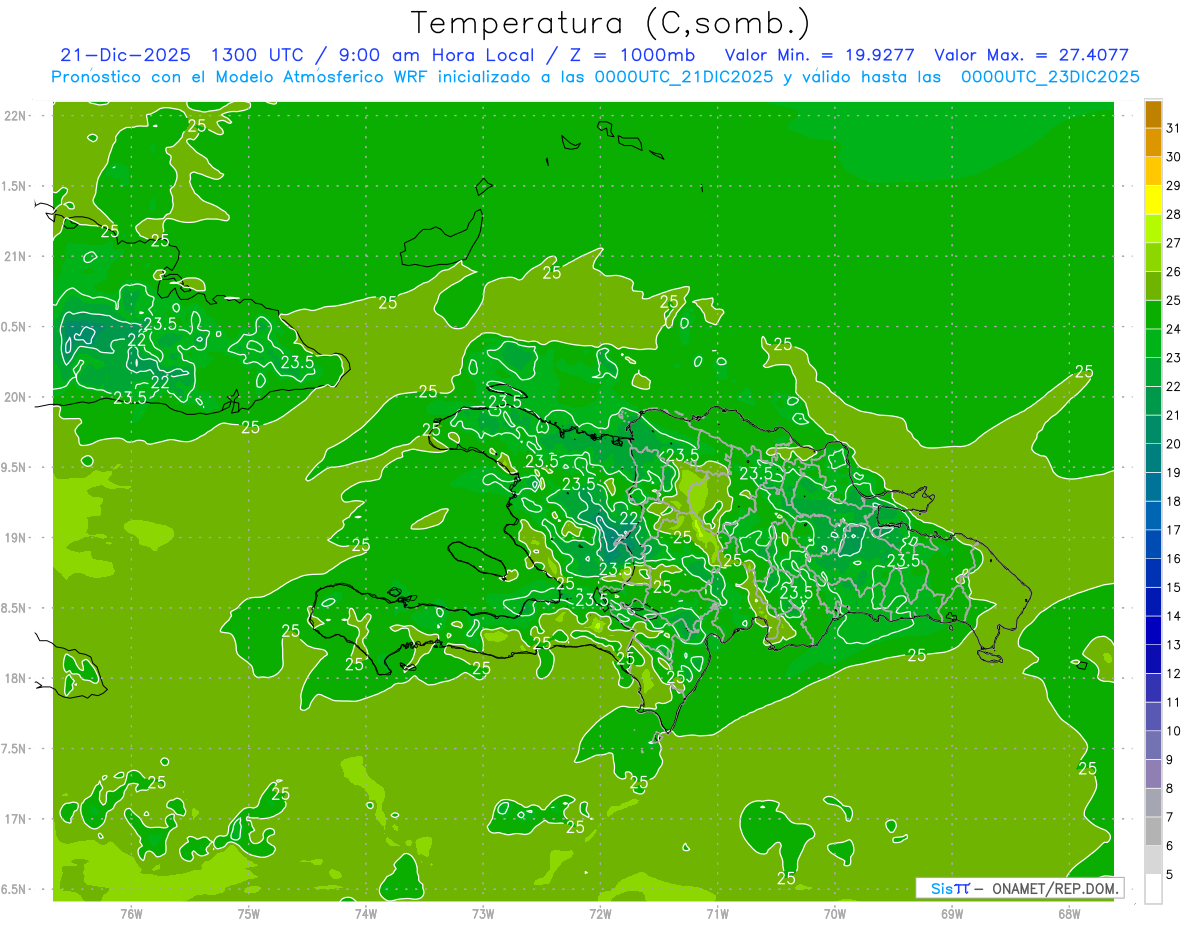Click the '74W' longitude axis label
This screenshot has height=927, width=1200.
click(366, 913)
